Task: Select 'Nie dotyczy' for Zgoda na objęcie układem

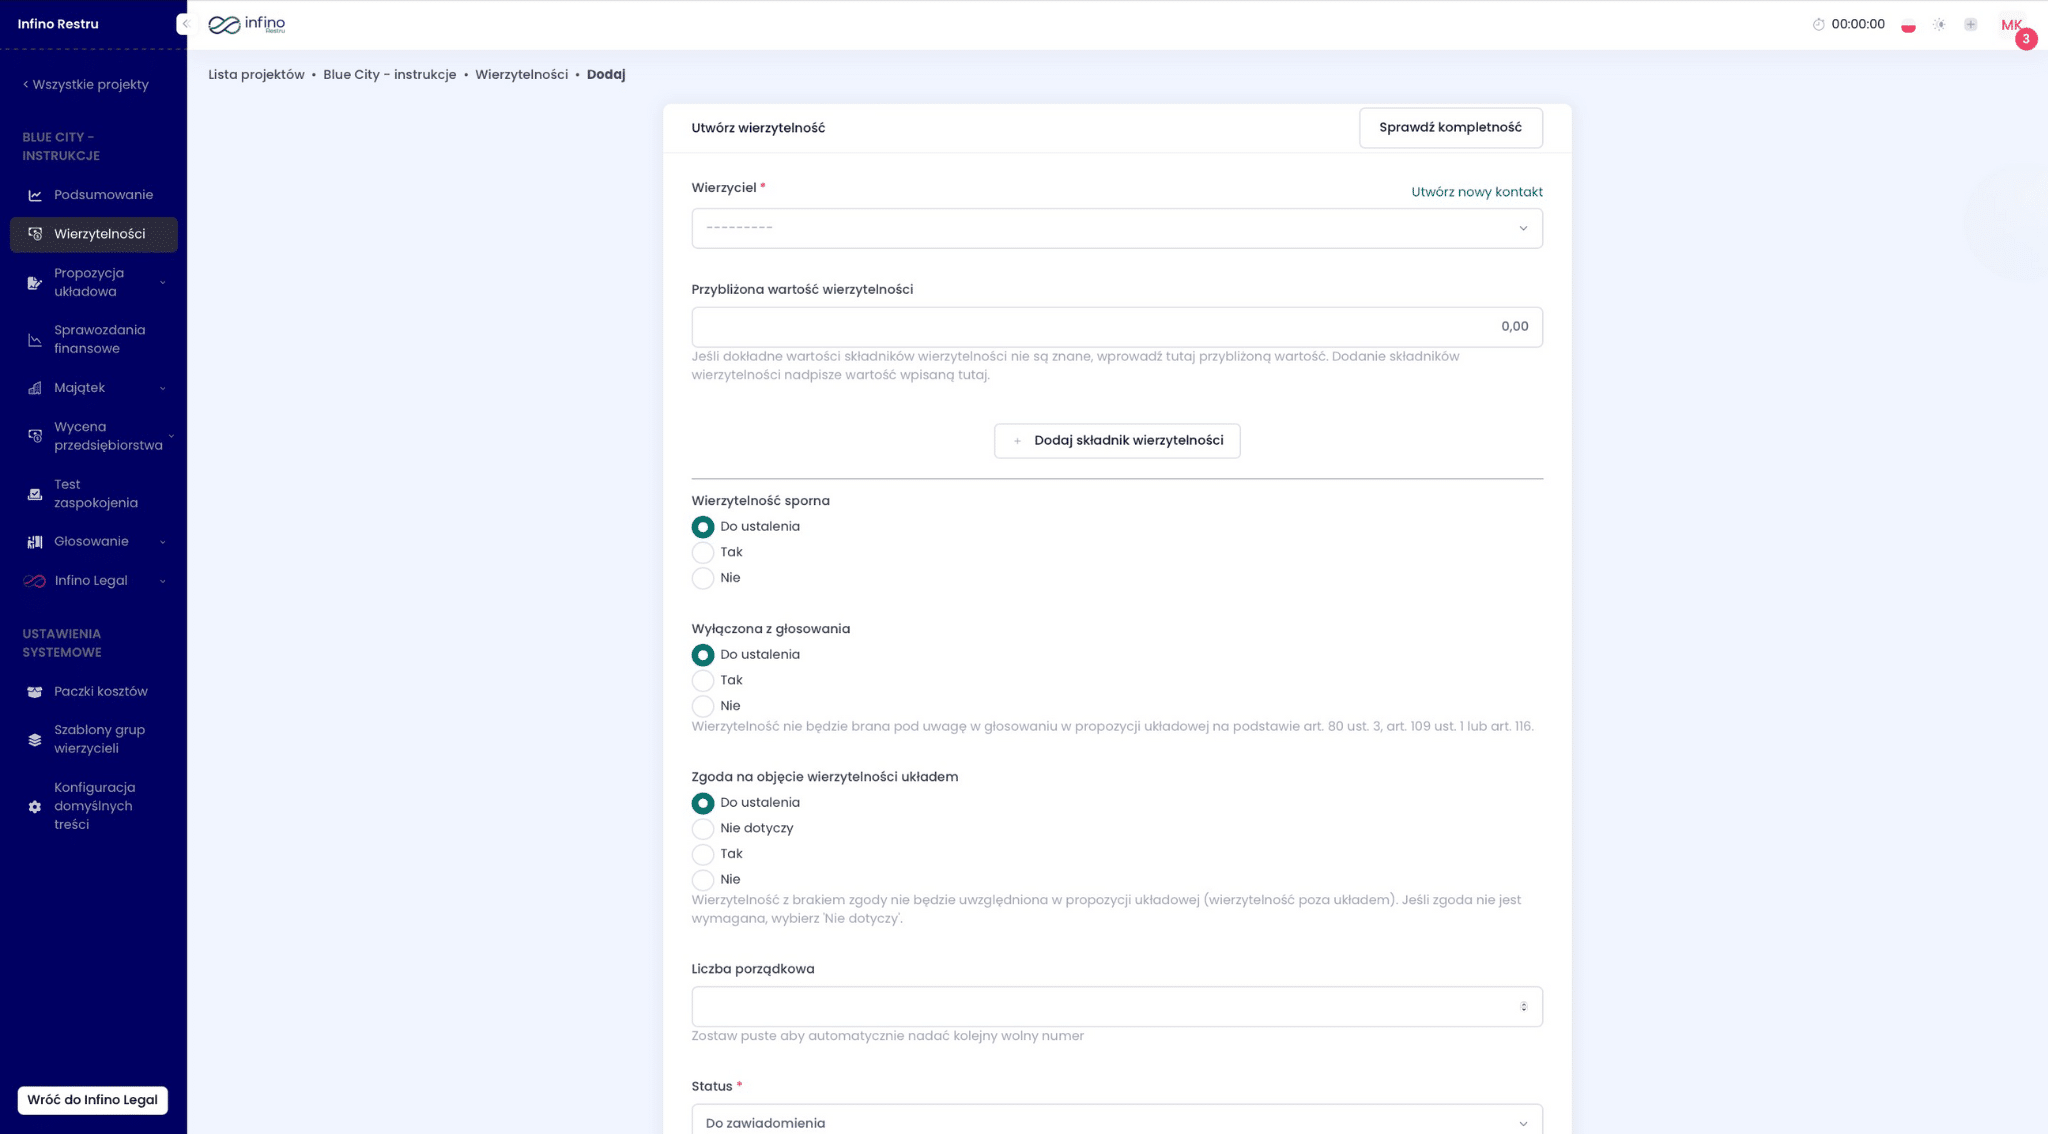Action: click(x=703, y=829)
